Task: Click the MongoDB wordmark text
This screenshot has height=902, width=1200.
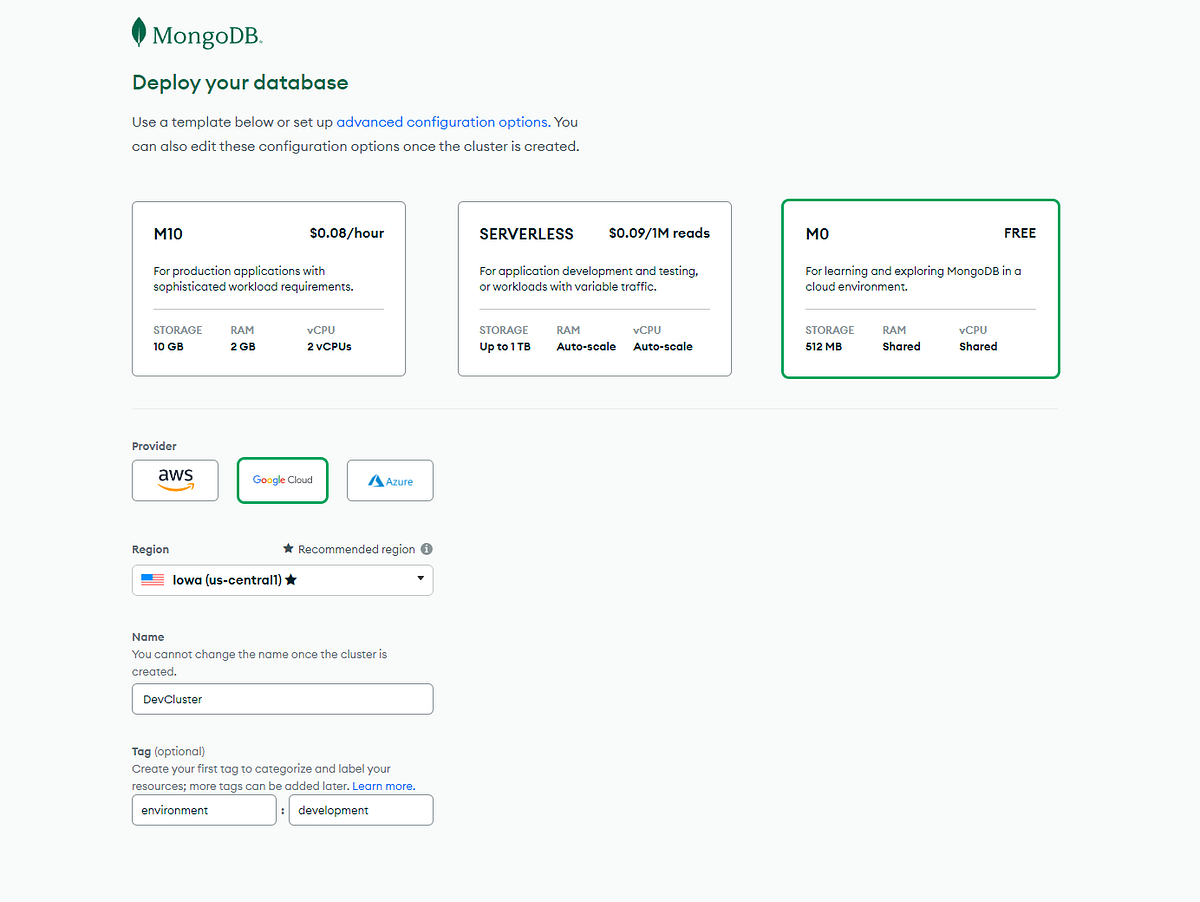Action: point(207,37)
